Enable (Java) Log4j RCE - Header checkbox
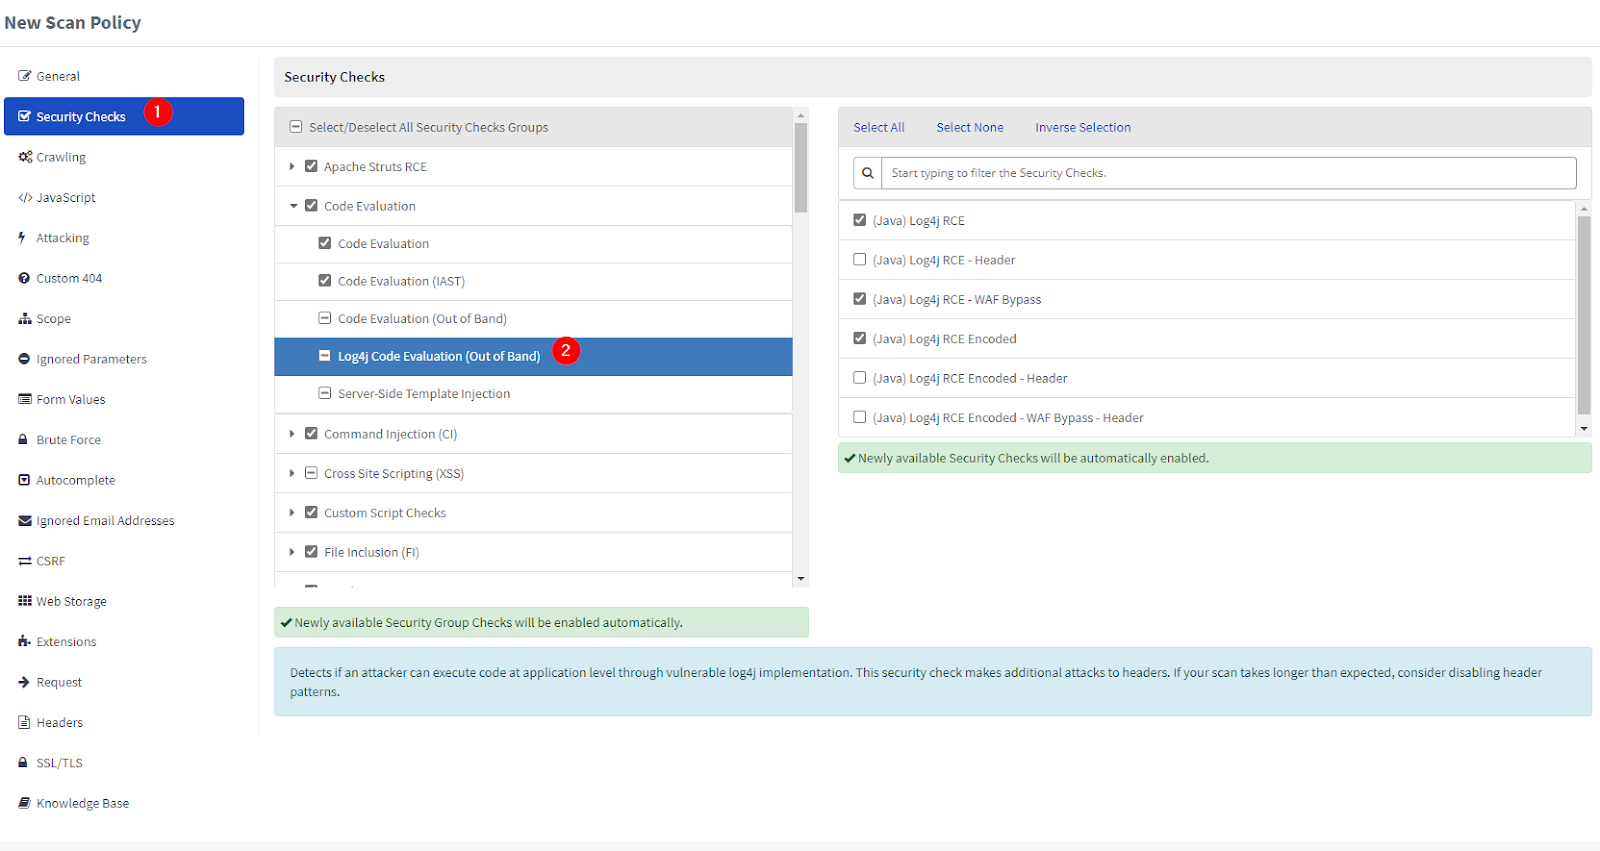Viewport: 1600px width, 851px height. [x=860, y=259]
